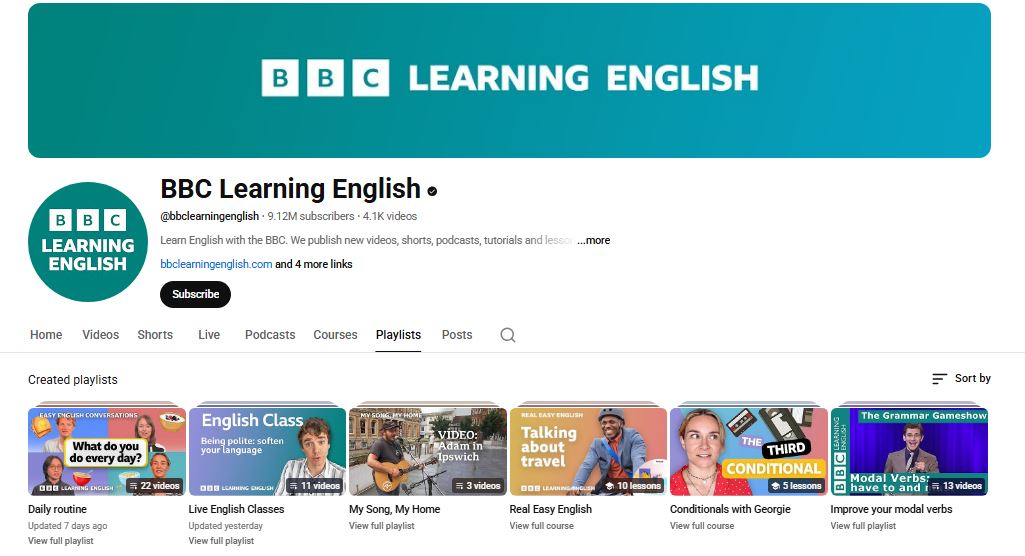Open the Posts tab

point(457,335)
